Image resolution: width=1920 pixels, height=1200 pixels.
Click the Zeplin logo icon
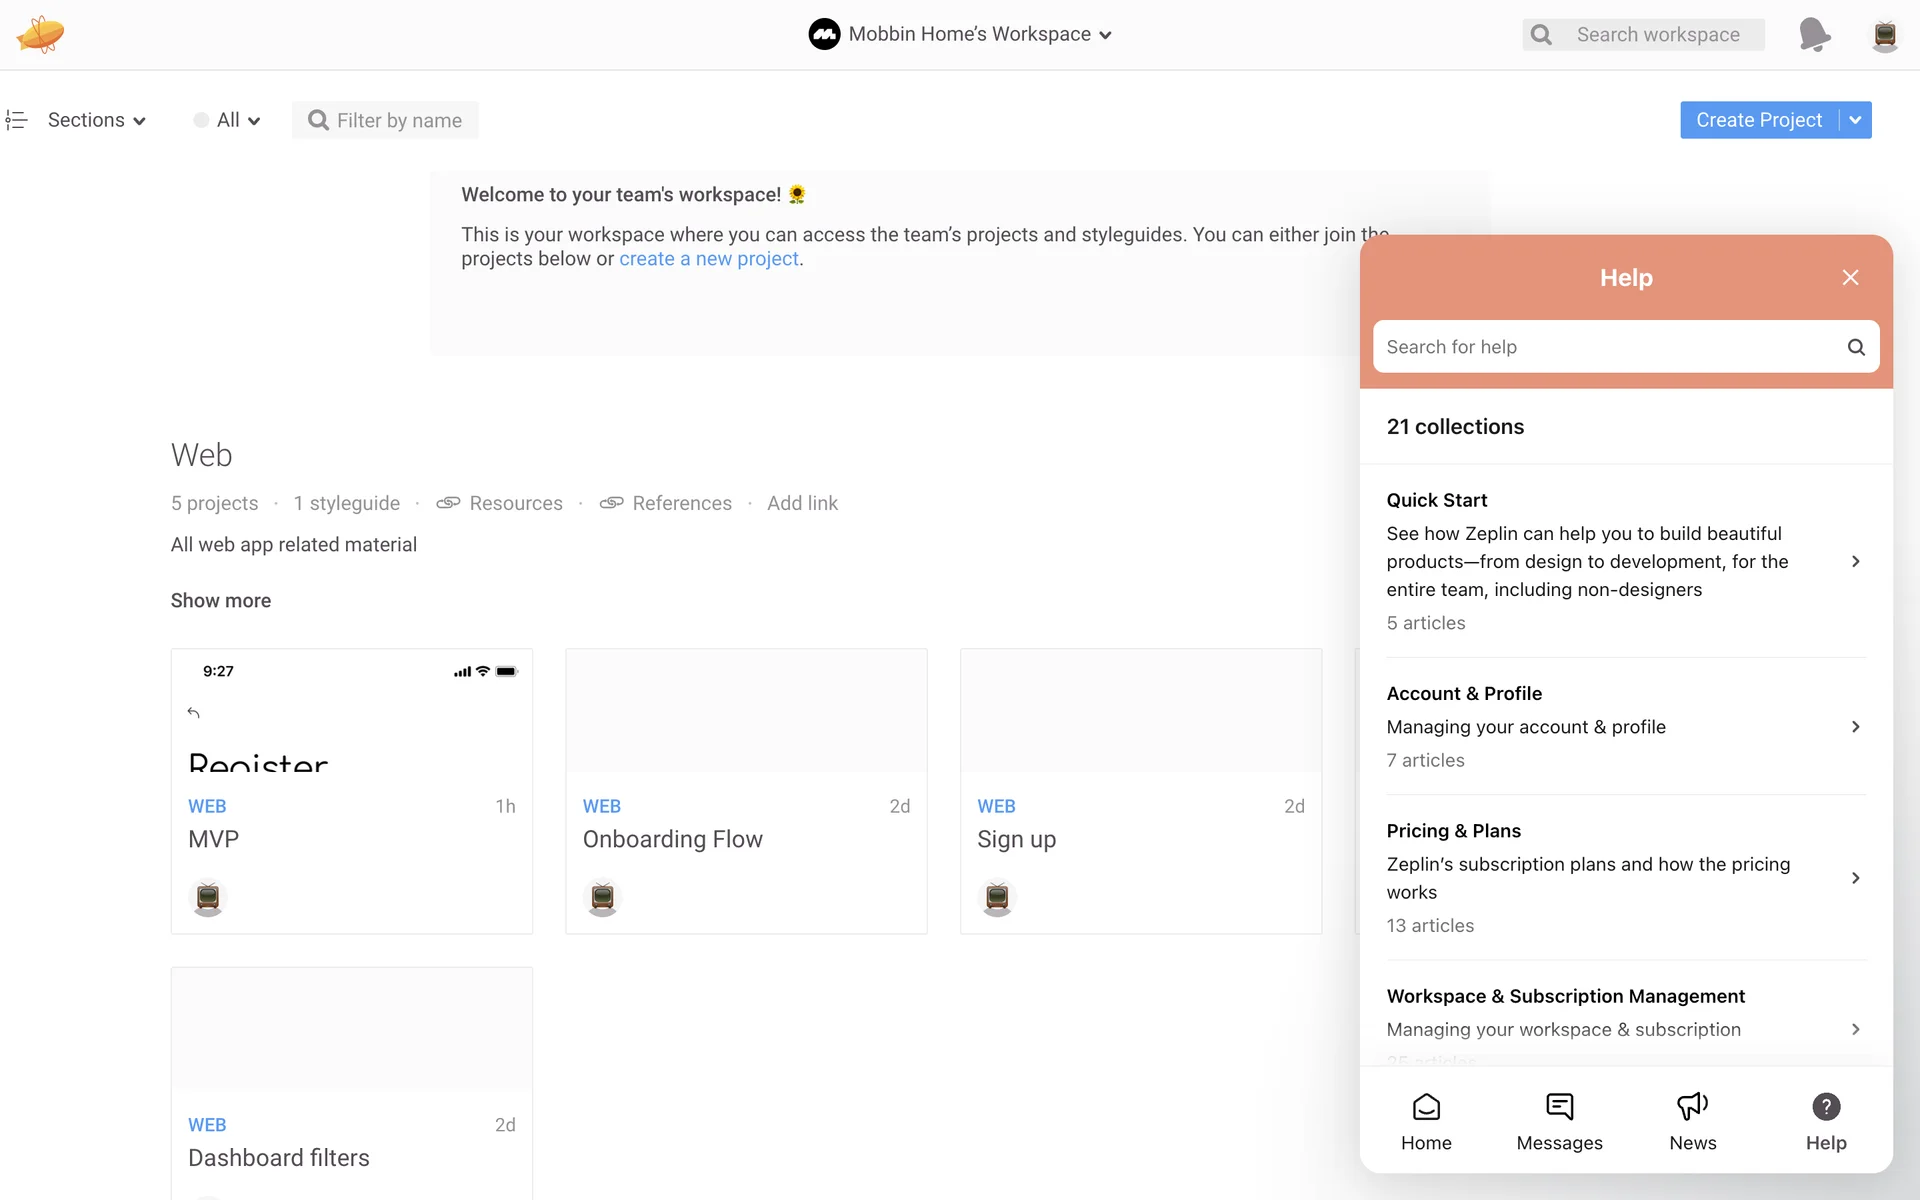click(40, 34)
